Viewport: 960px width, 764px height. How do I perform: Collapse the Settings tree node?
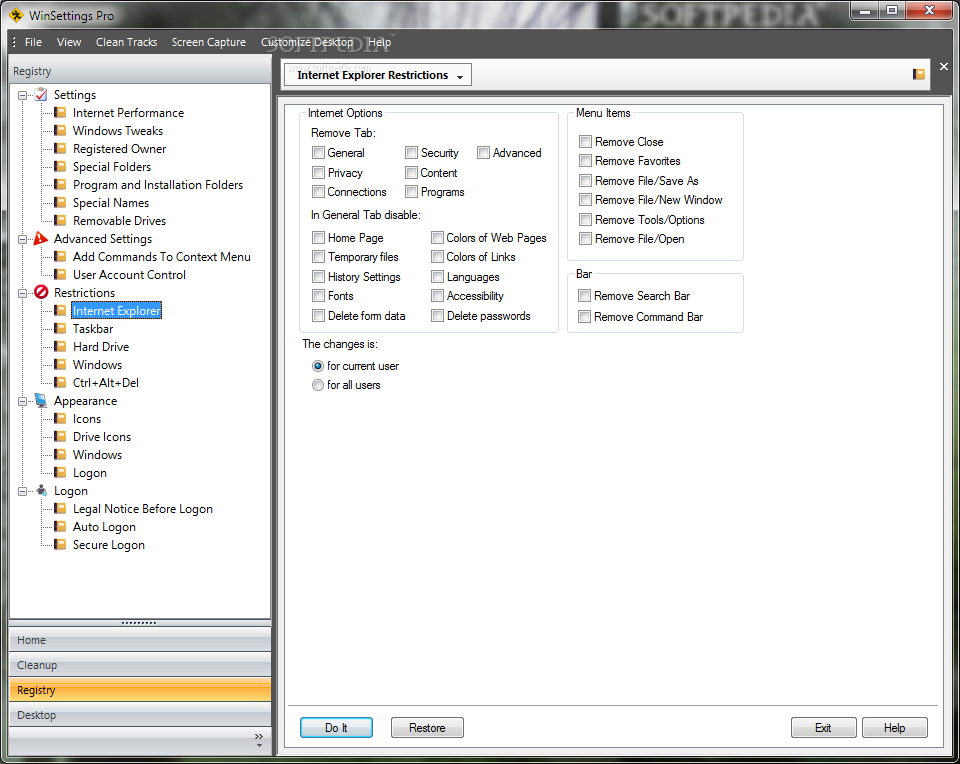pos(23,95)
